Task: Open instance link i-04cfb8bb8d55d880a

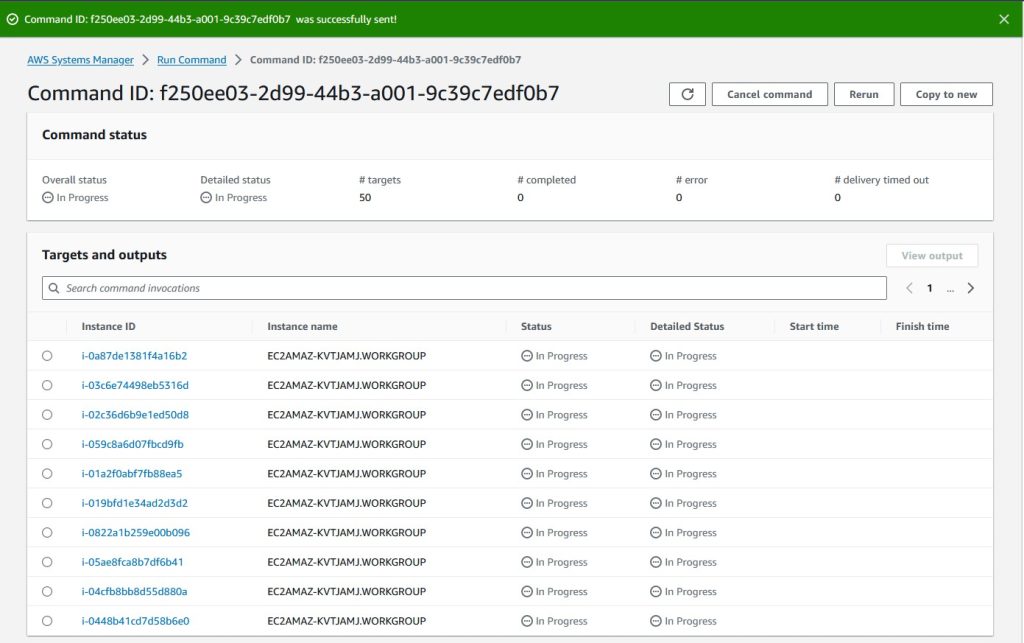Action: [134, 591]
